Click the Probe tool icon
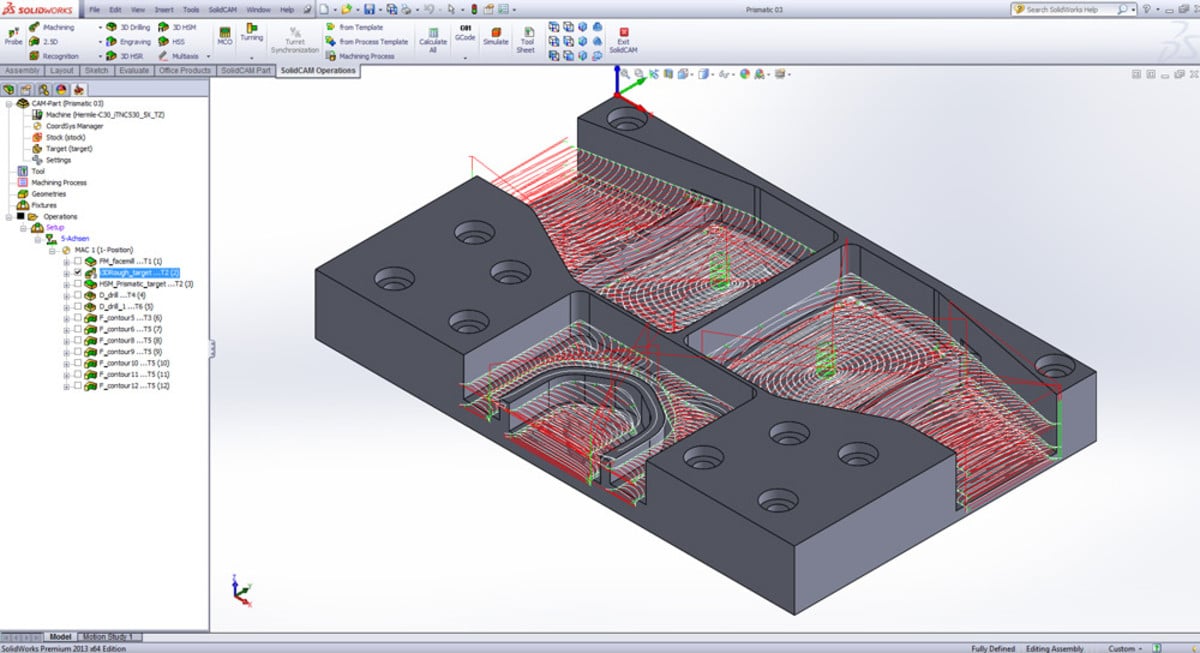Image resolution: width=1200 pixels, height=653 pixels. click(13, 34)
